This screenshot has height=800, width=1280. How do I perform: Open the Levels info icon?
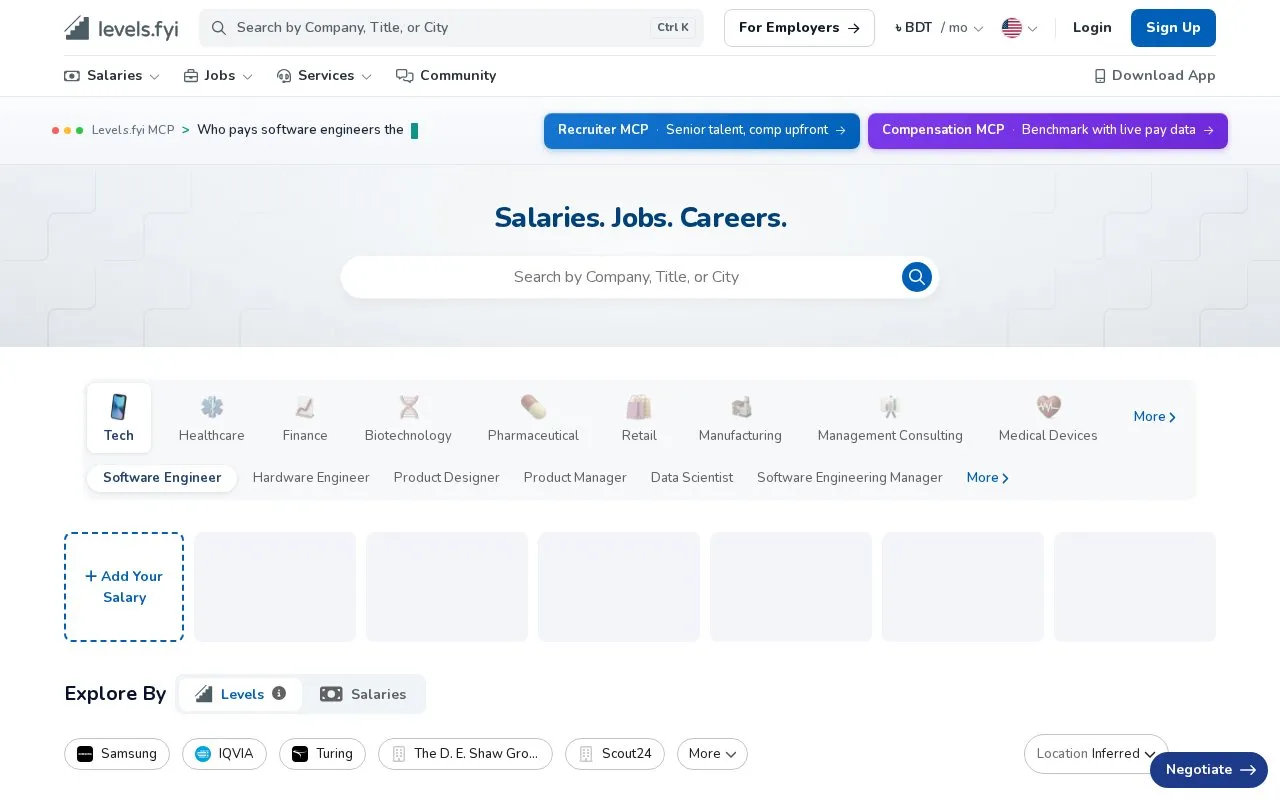click(x=279, y=693)
